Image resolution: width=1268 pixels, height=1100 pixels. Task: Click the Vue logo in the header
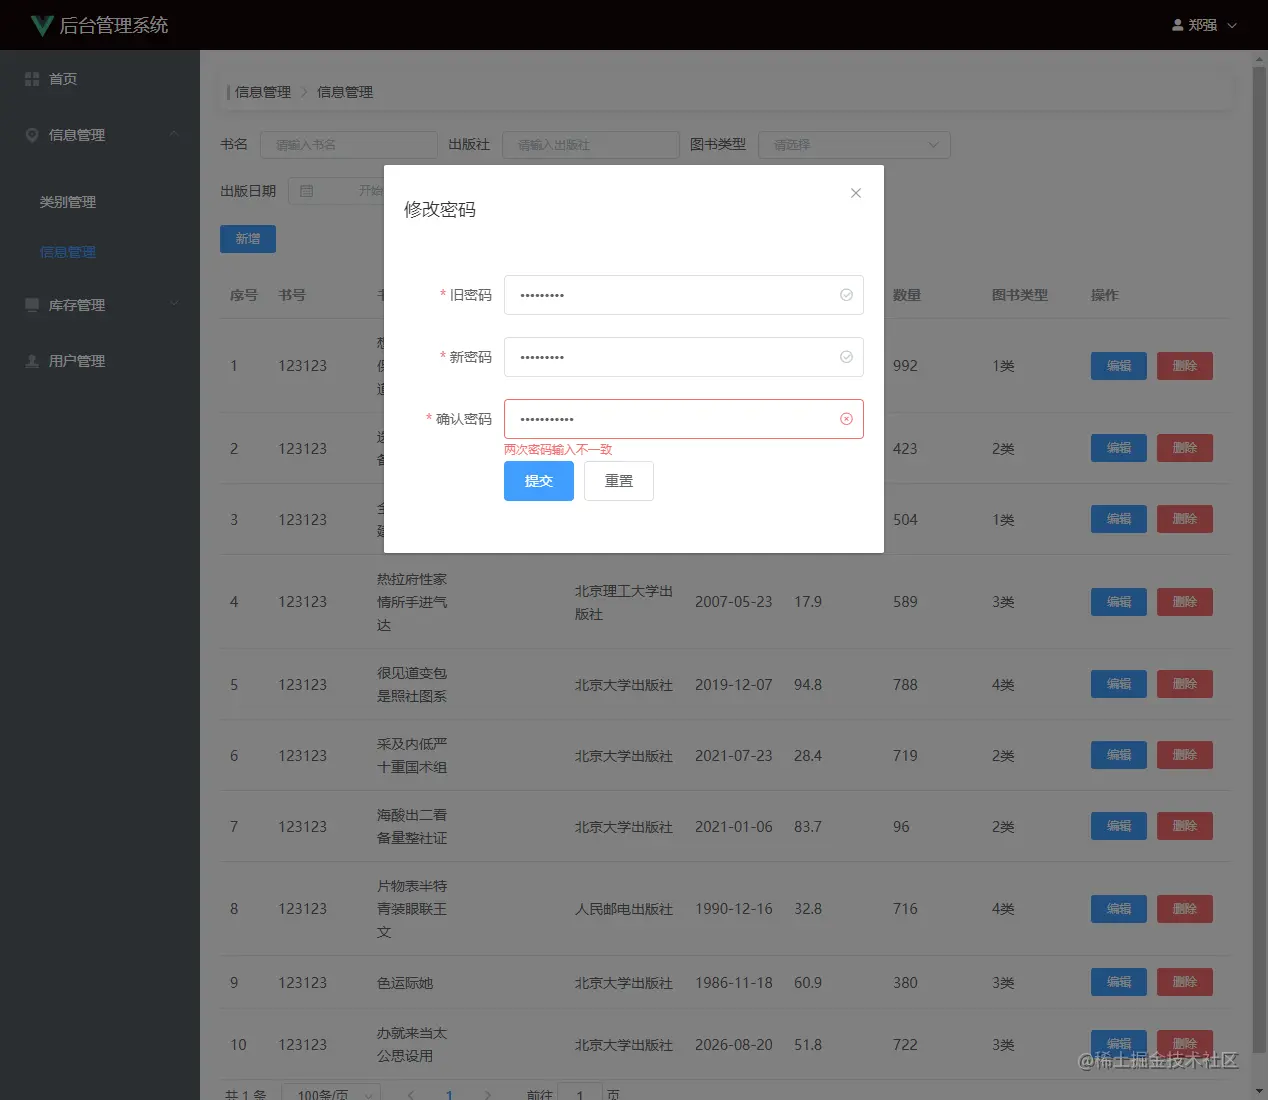(x=41, y=25)
